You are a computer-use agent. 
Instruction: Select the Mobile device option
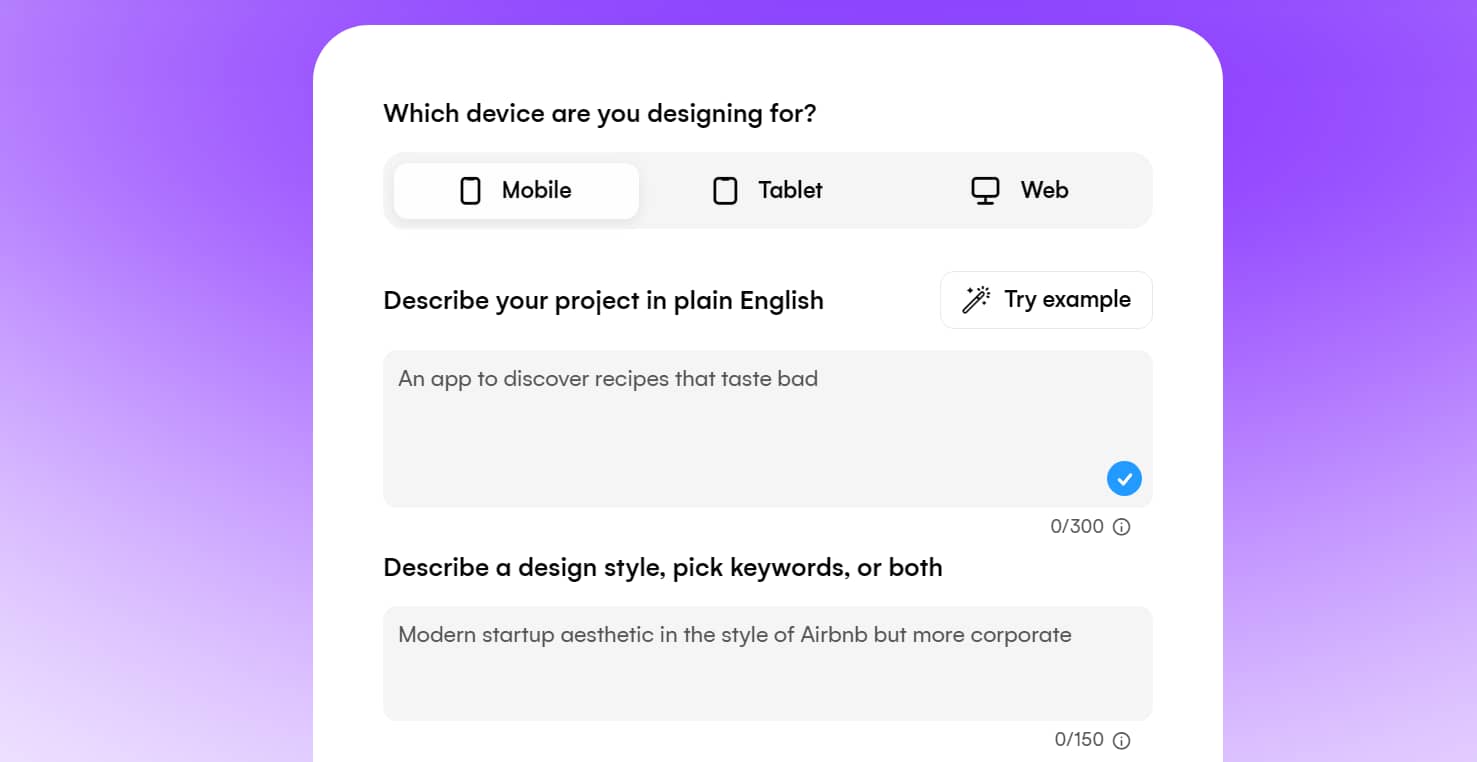coord(516,190)
